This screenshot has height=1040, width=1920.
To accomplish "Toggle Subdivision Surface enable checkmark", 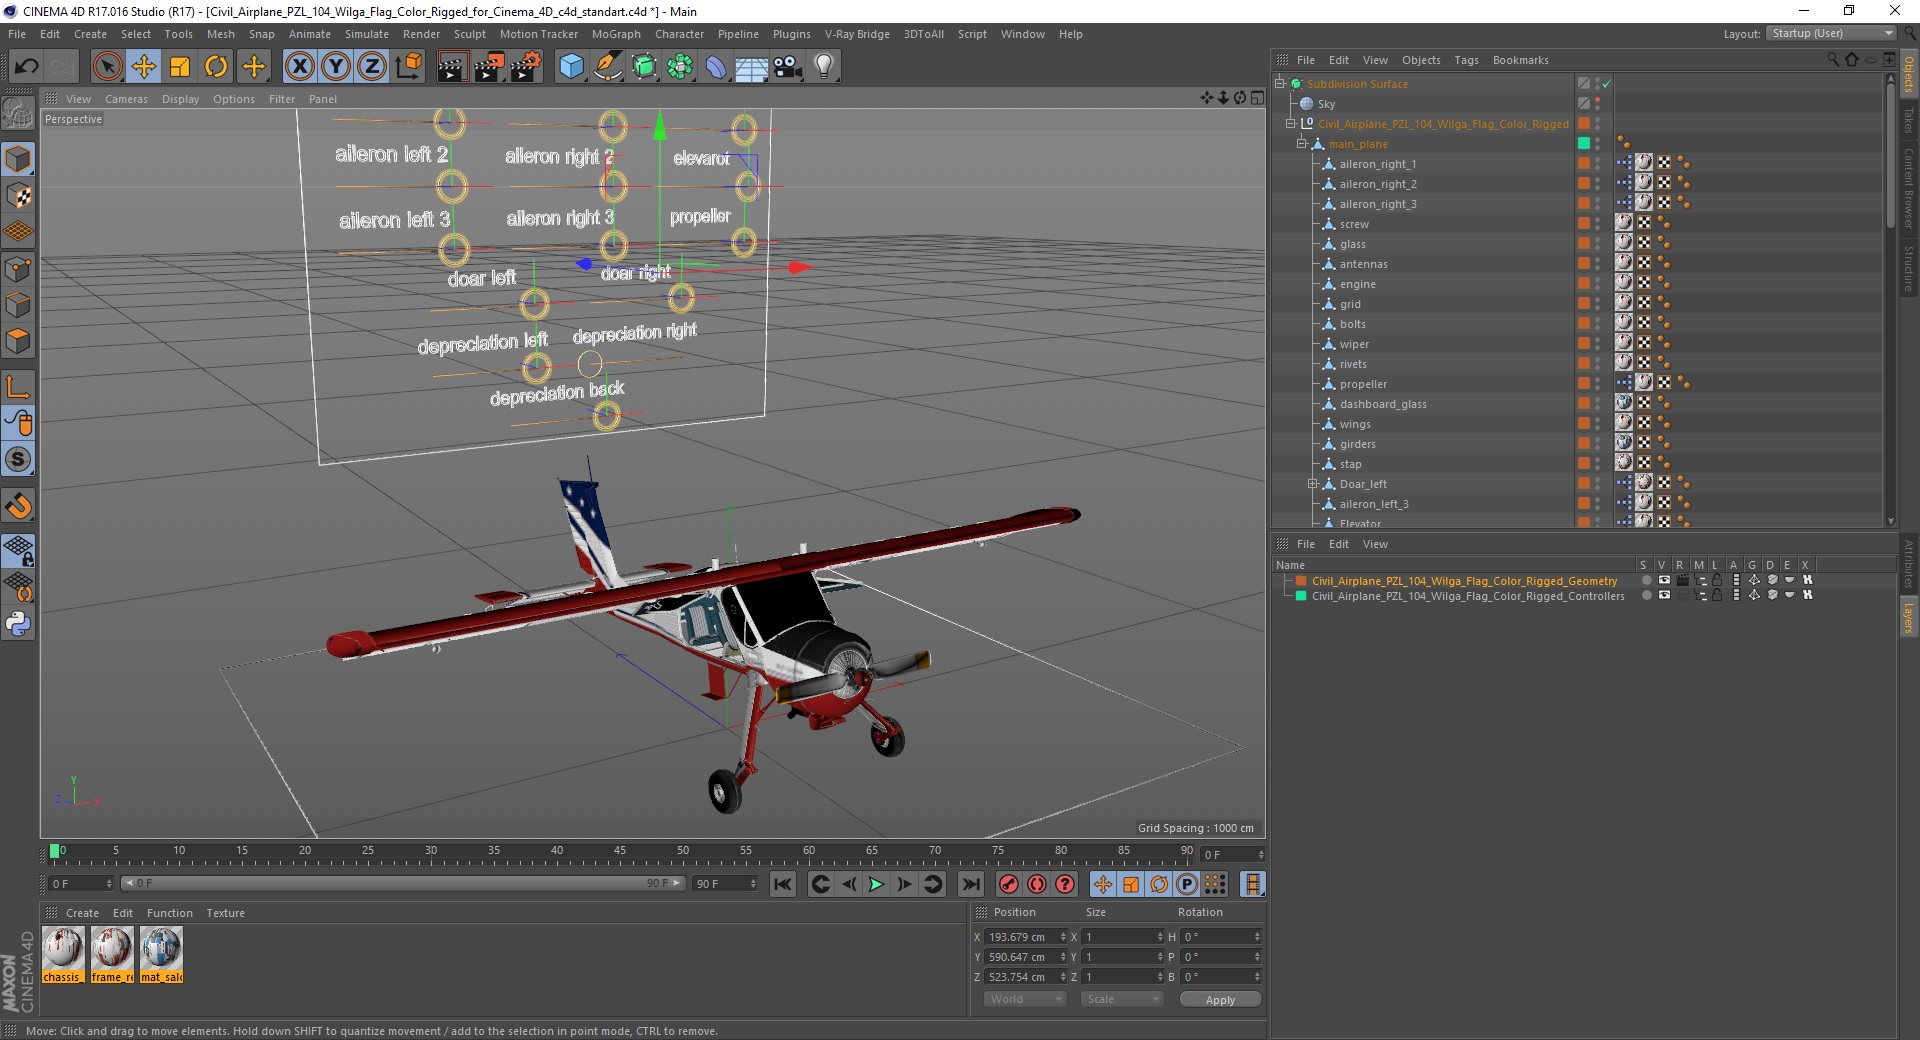I will [x=1606, y=84].
